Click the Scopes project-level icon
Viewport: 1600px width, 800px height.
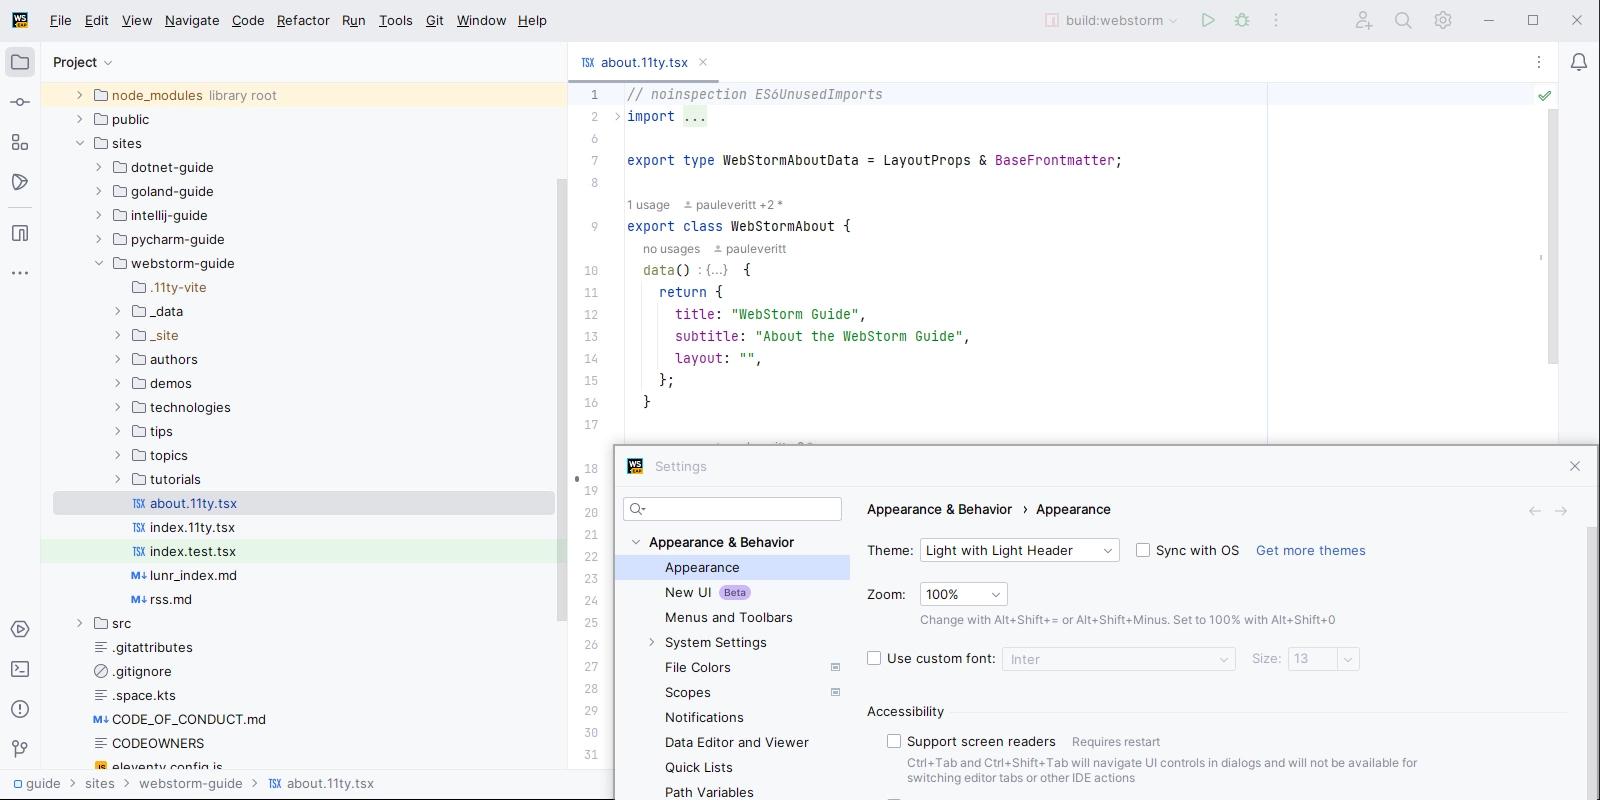click(x=836, y=692)
